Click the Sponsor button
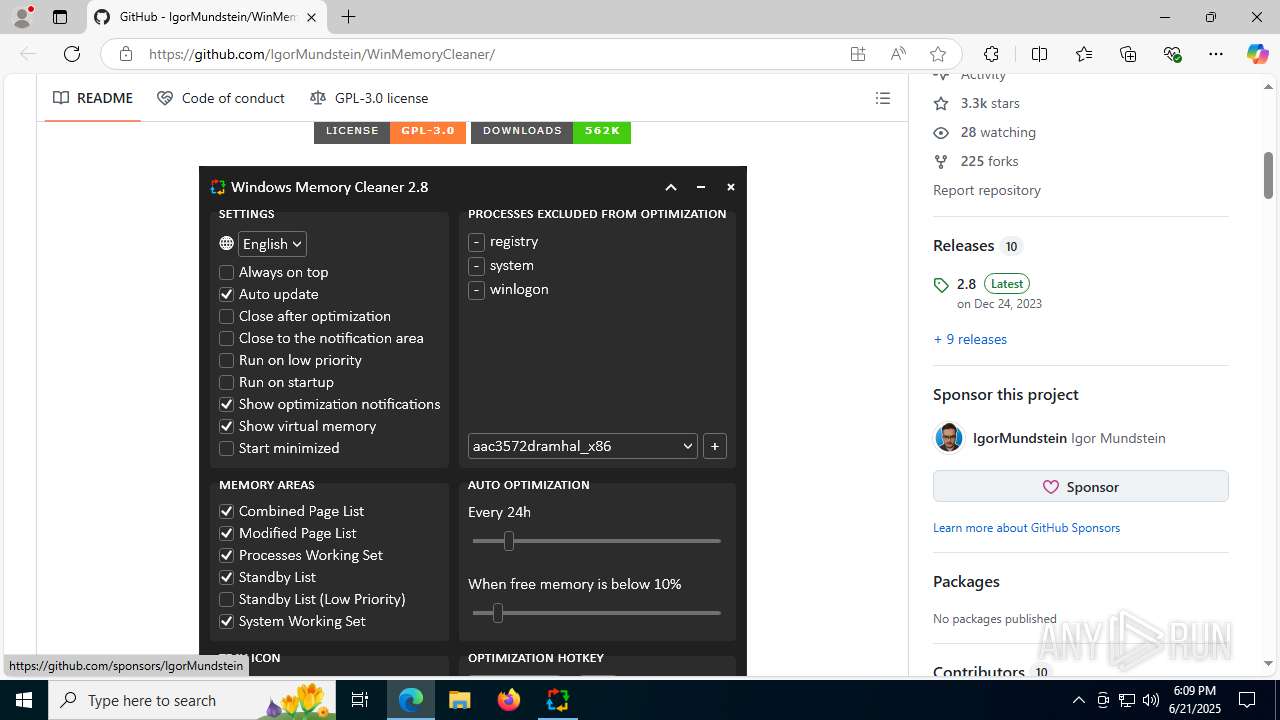Screen dimensions: 1280x720 (x=1080, y=487)
